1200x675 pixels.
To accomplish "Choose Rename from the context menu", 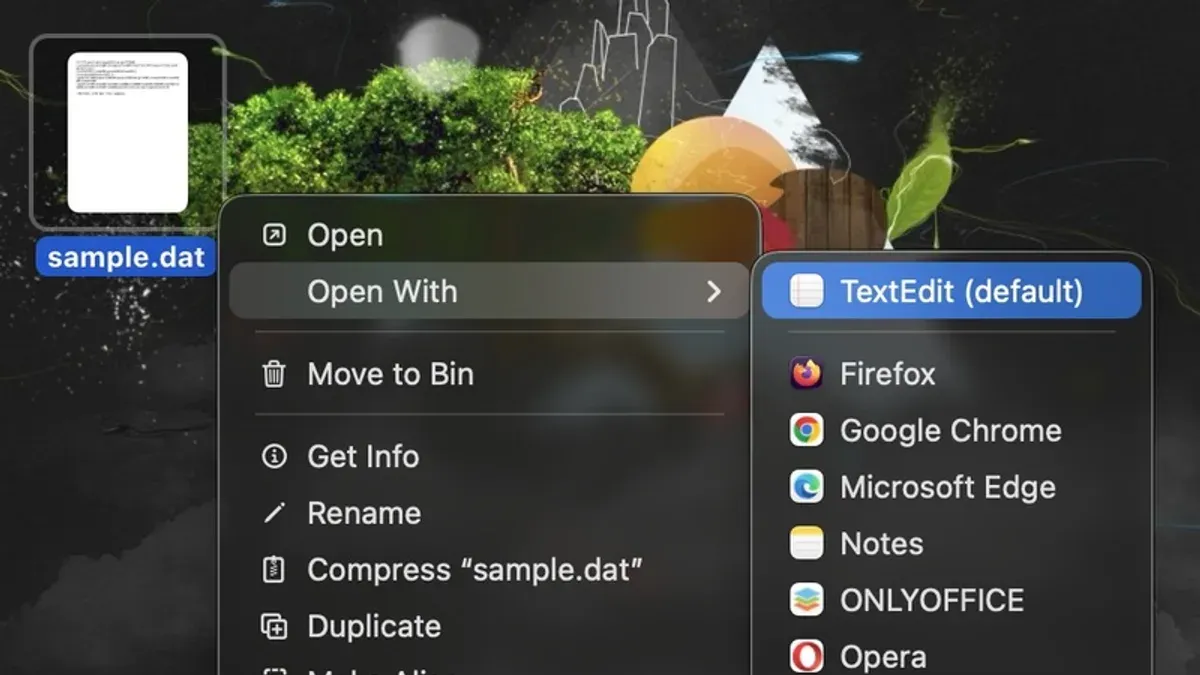I will coord(490,513).
